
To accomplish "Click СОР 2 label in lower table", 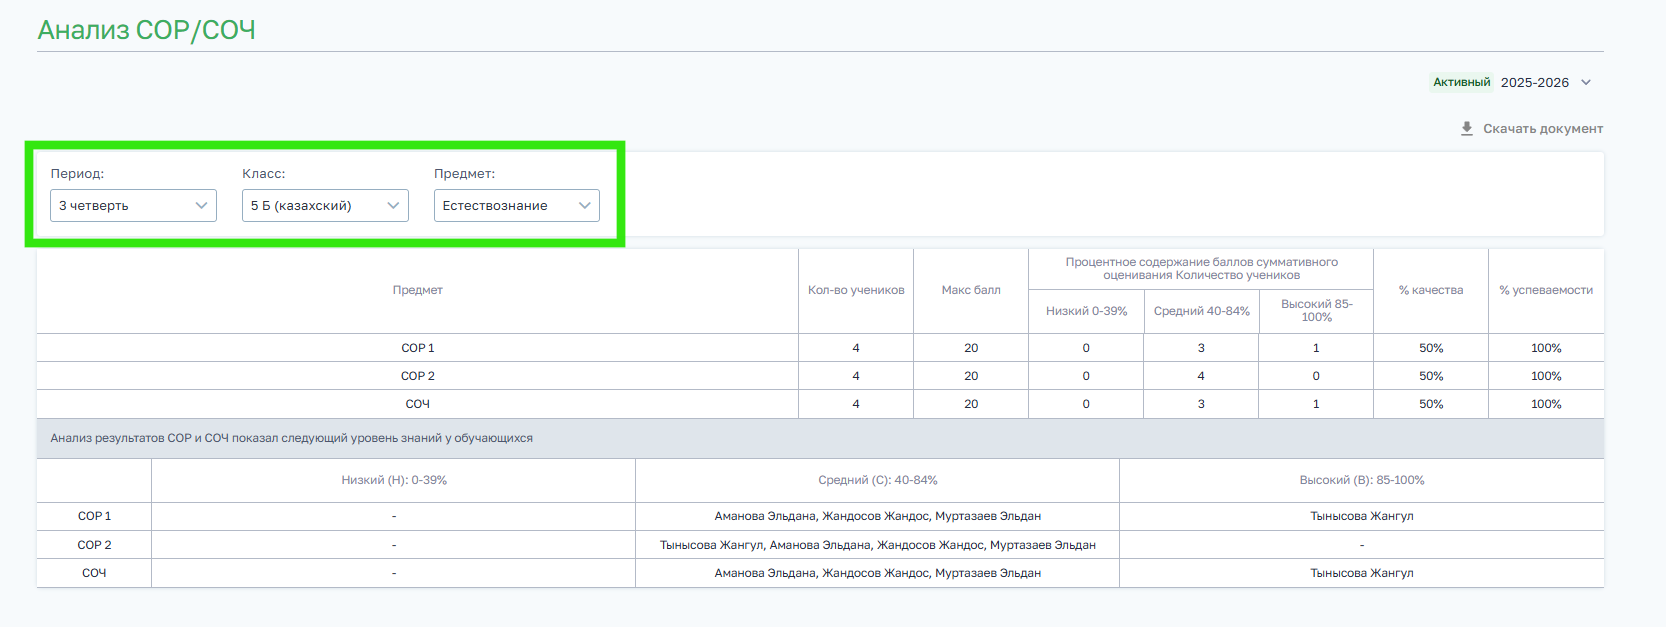I will pos(94,545).
